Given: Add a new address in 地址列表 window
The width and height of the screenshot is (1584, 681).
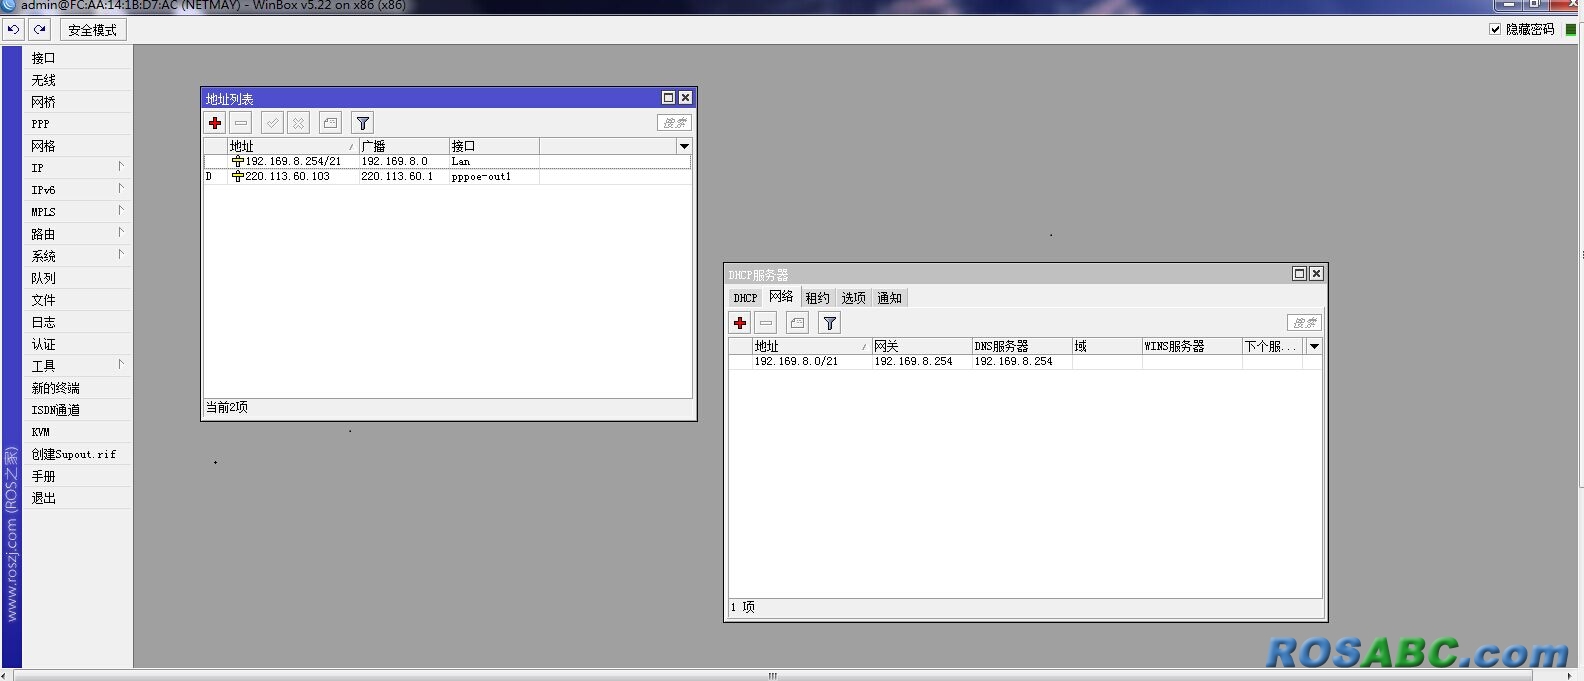Looking at the screenshot, I should (215, 123).
